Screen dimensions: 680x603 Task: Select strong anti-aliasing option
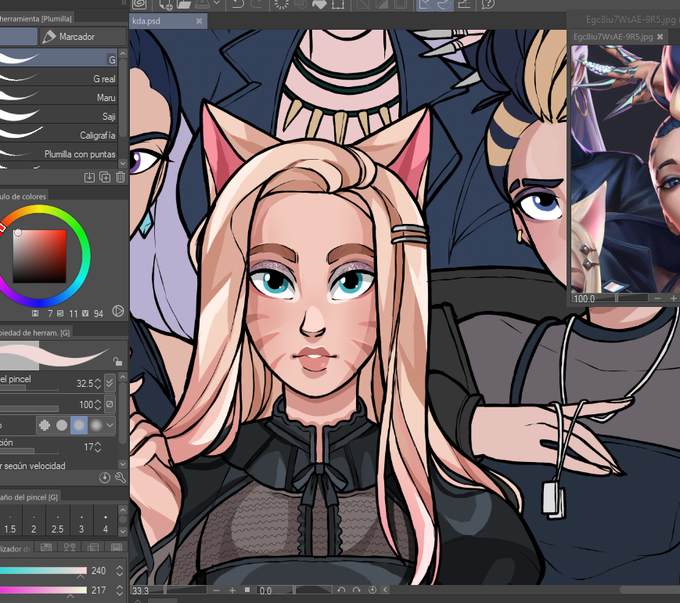(x=96, y=425)
